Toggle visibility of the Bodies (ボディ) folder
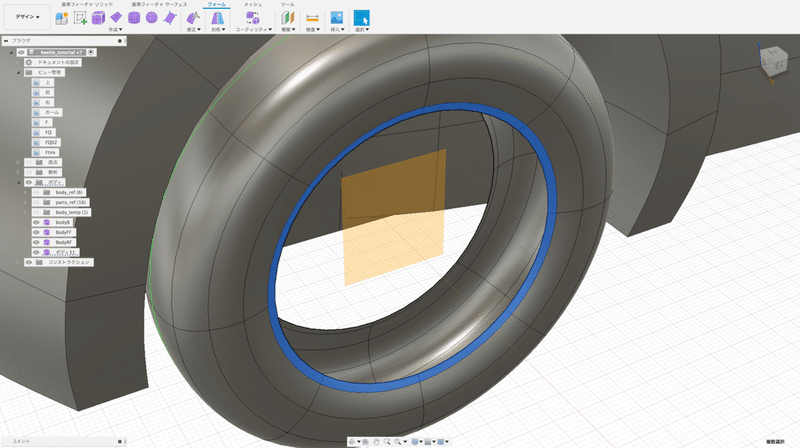The image size is (800, 448). (x=29, y=182)
